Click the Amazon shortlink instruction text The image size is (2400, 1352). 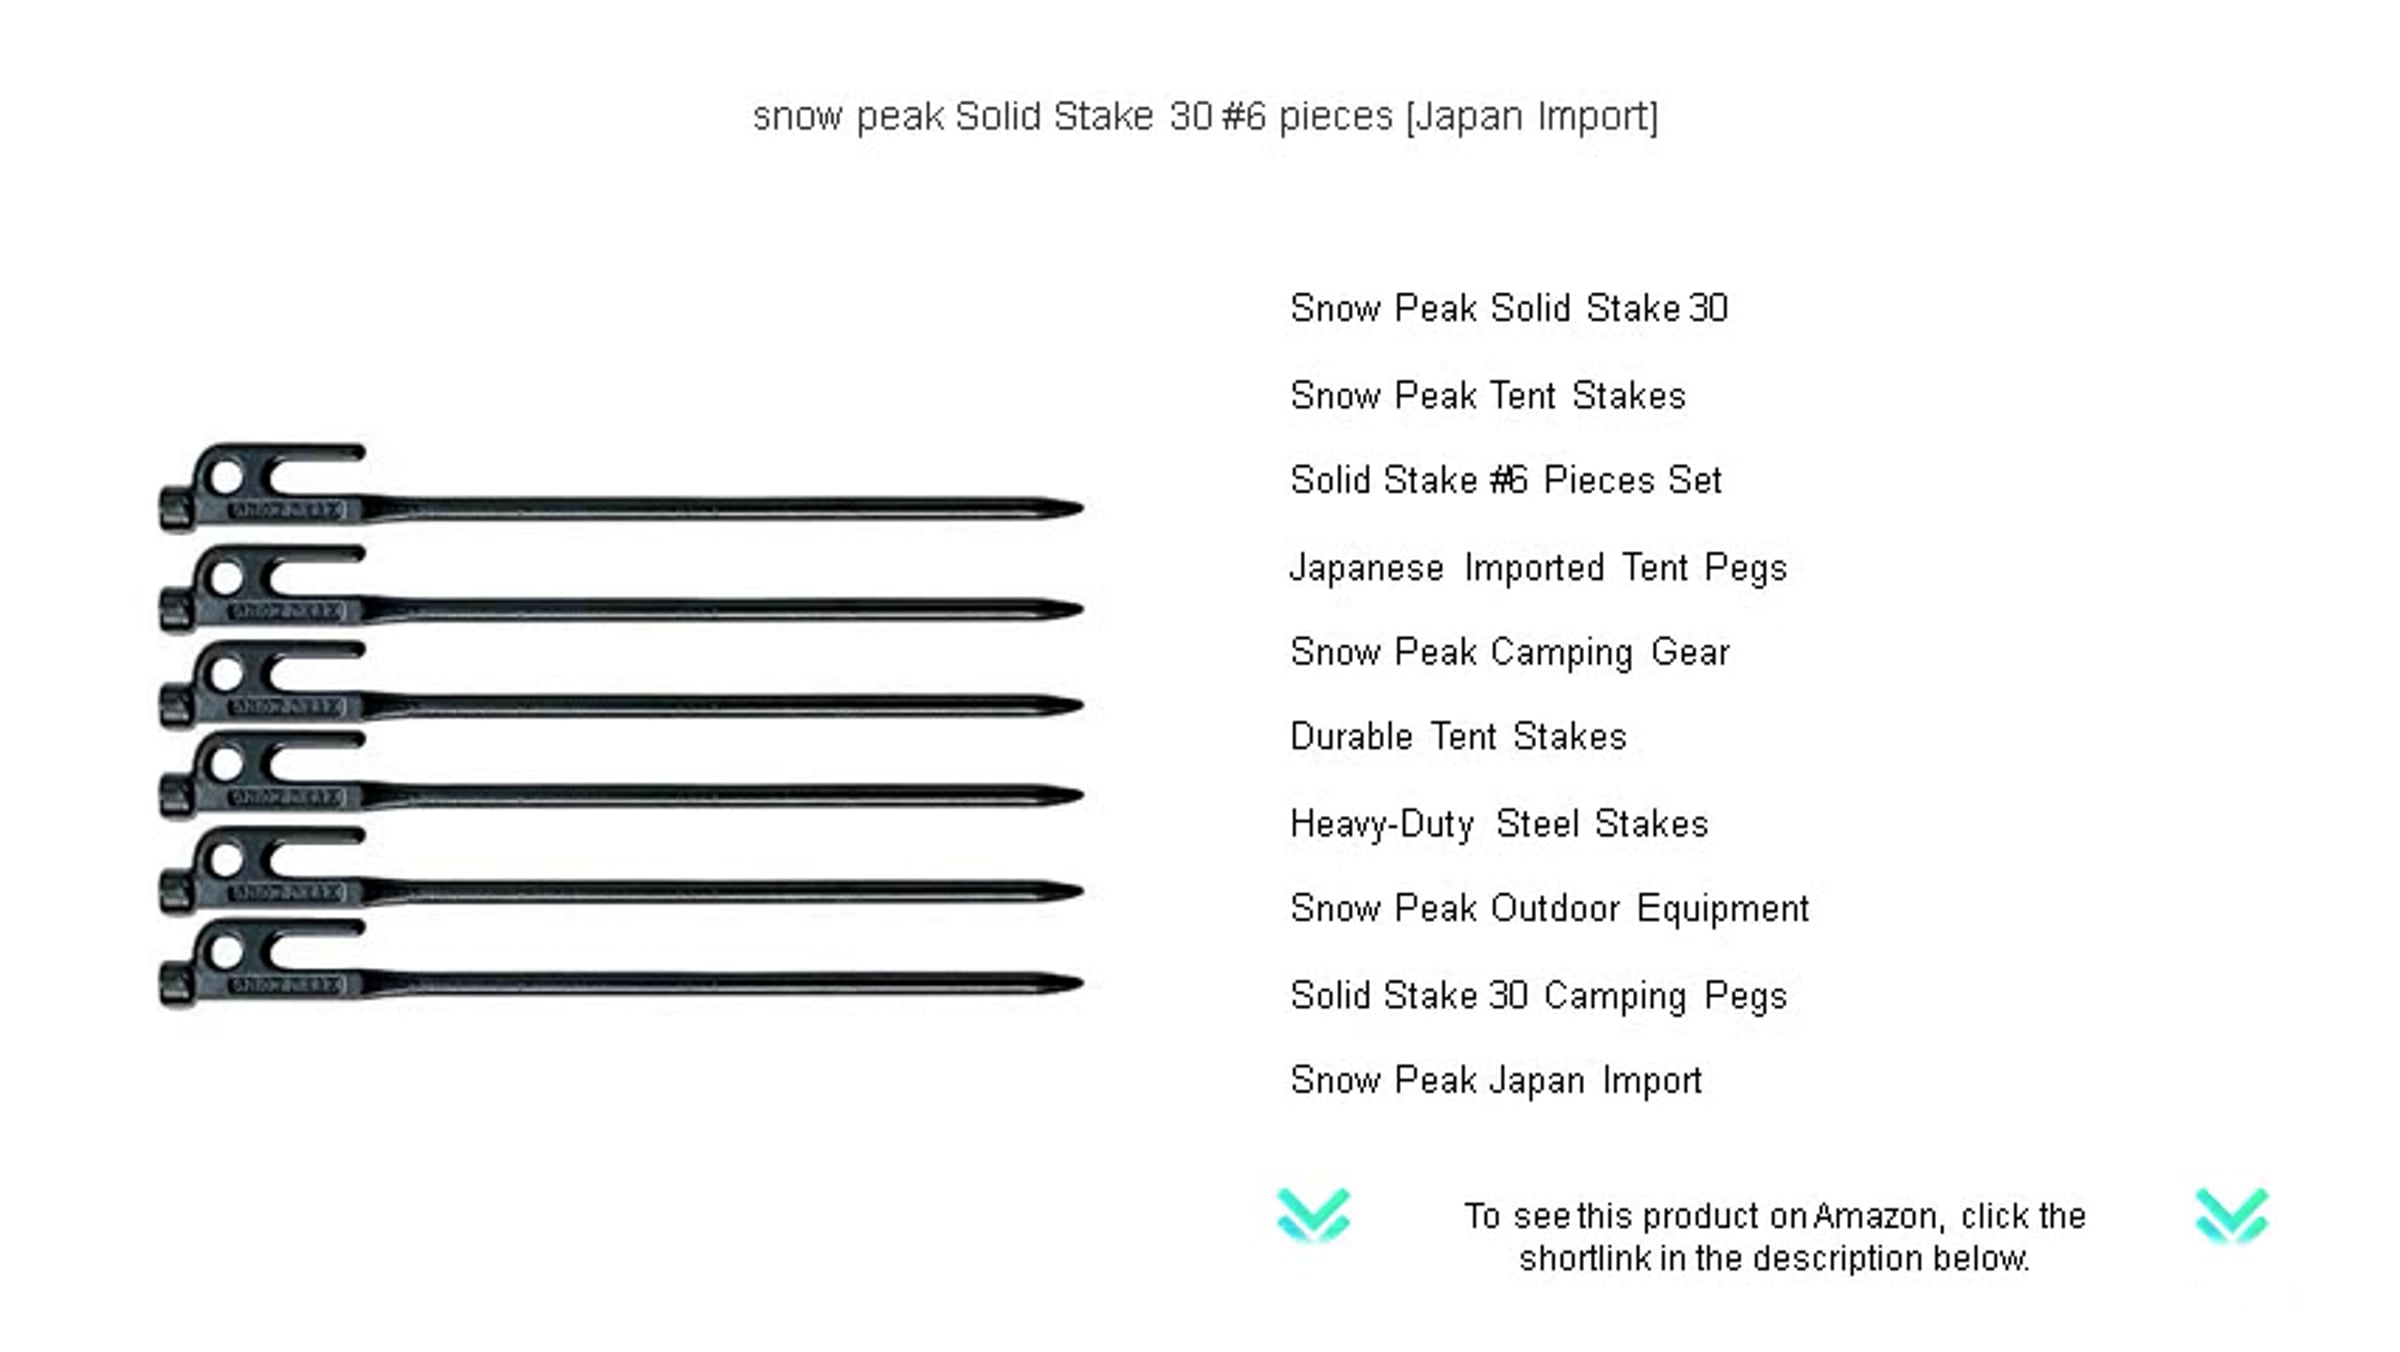coord(1775,1237)
